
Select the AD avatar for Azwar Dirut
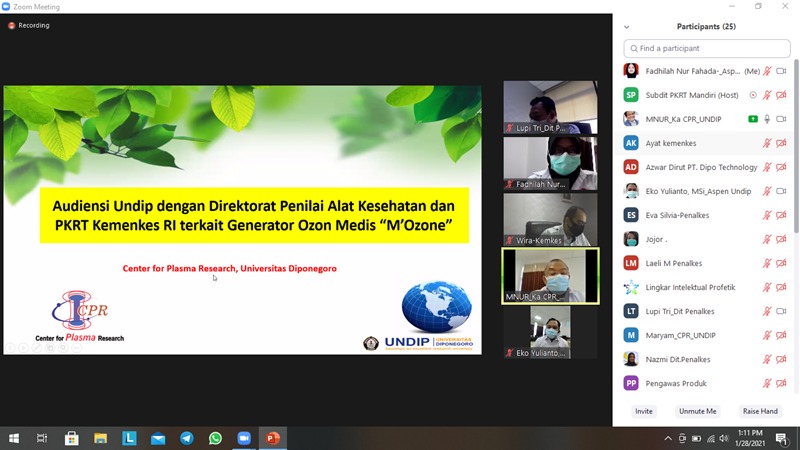point(631,167)
